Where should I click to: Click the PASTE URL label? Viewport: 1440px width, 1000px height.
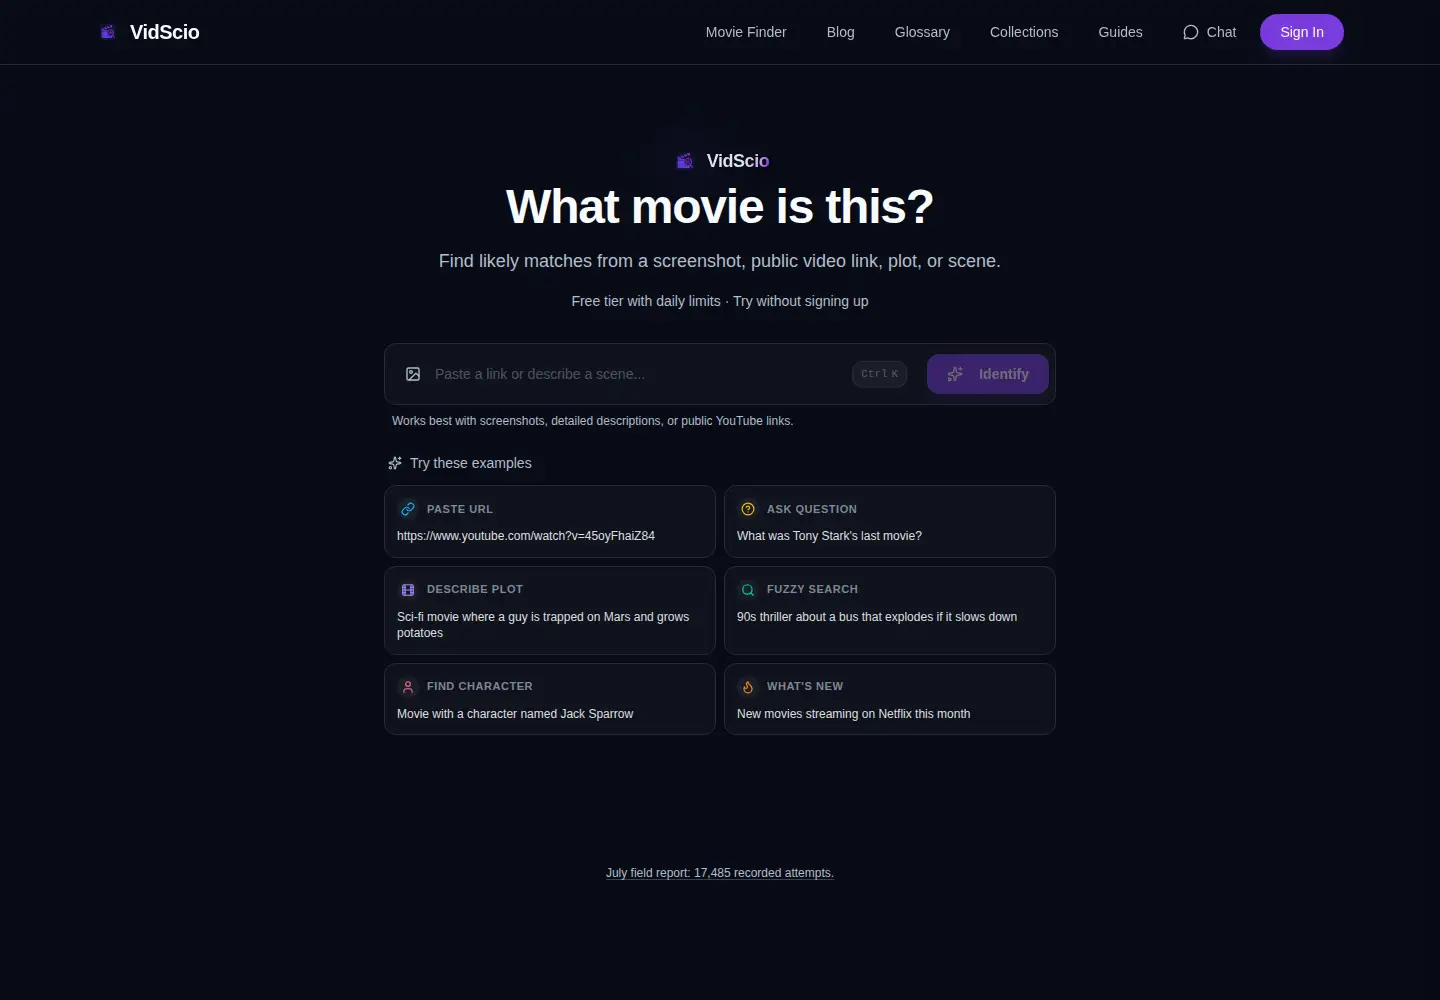[x=460, y=509]
